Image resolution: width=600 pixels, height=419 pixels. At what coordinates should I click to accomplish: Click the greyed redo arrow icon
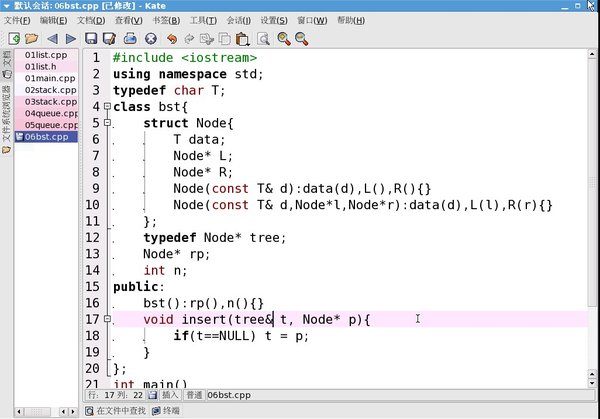coord(189,39)
